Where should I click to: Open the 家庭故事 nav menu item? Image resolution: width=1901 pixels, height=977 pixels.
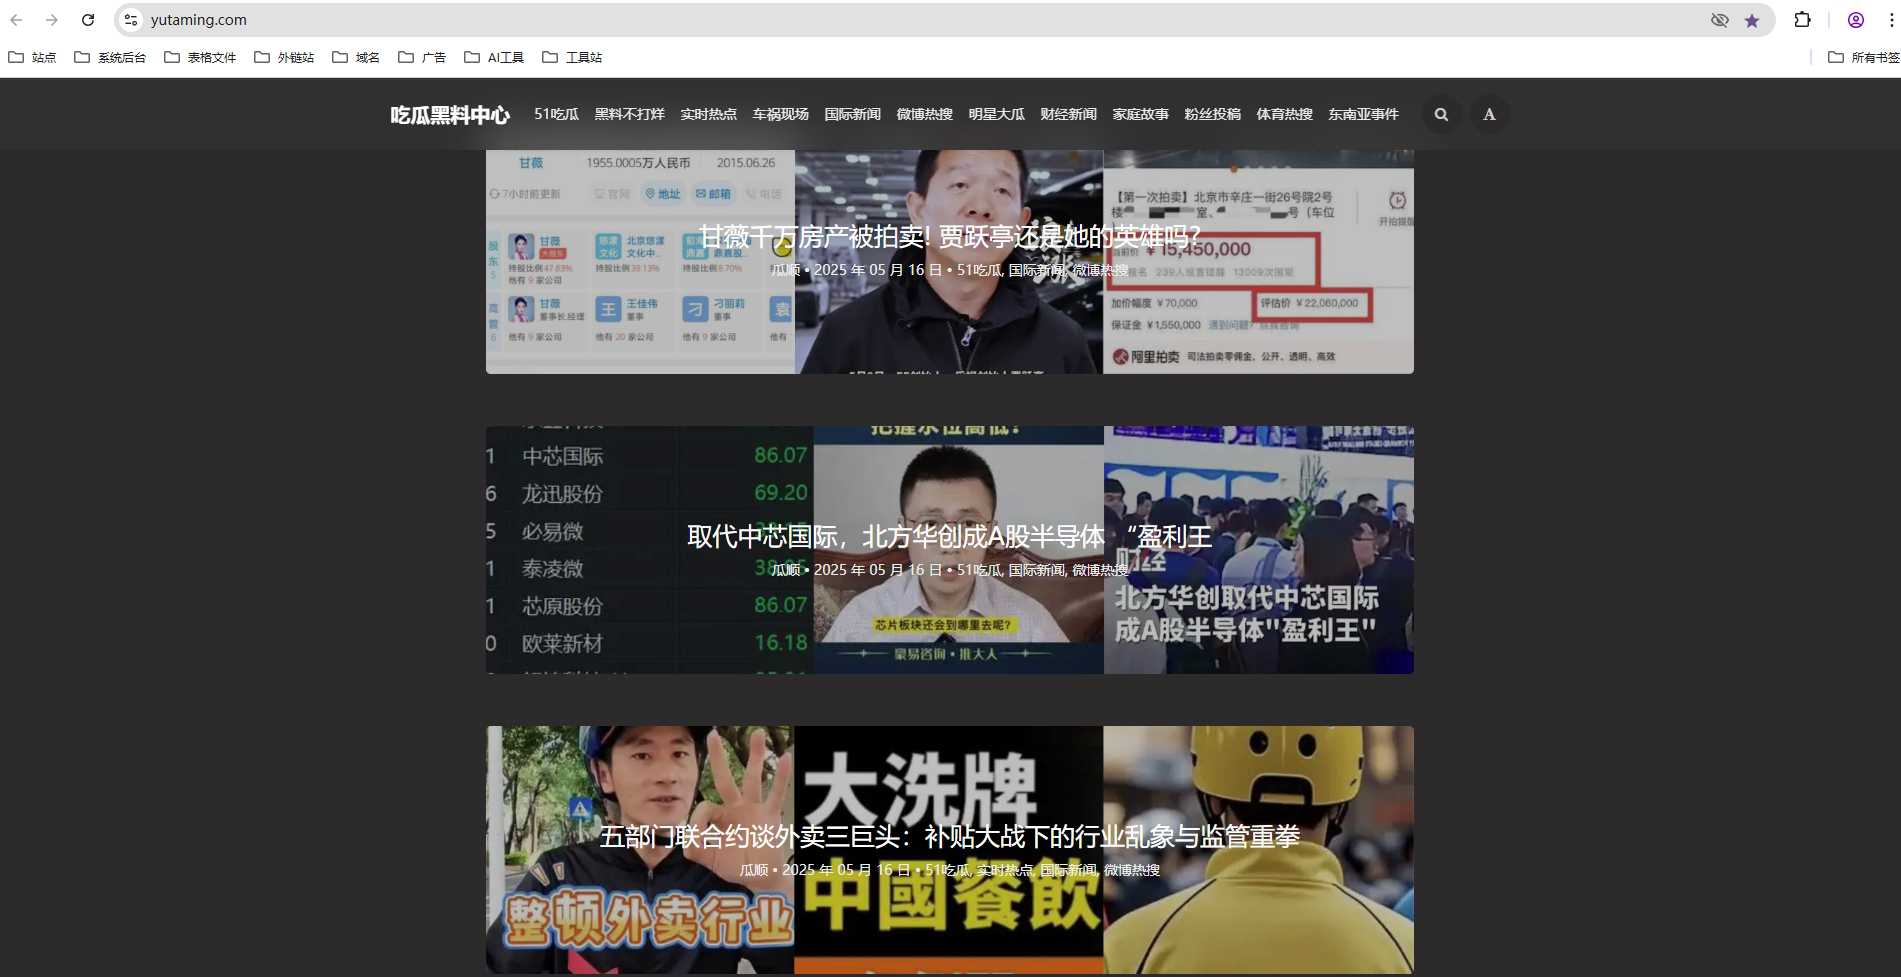coord(1140,114)
